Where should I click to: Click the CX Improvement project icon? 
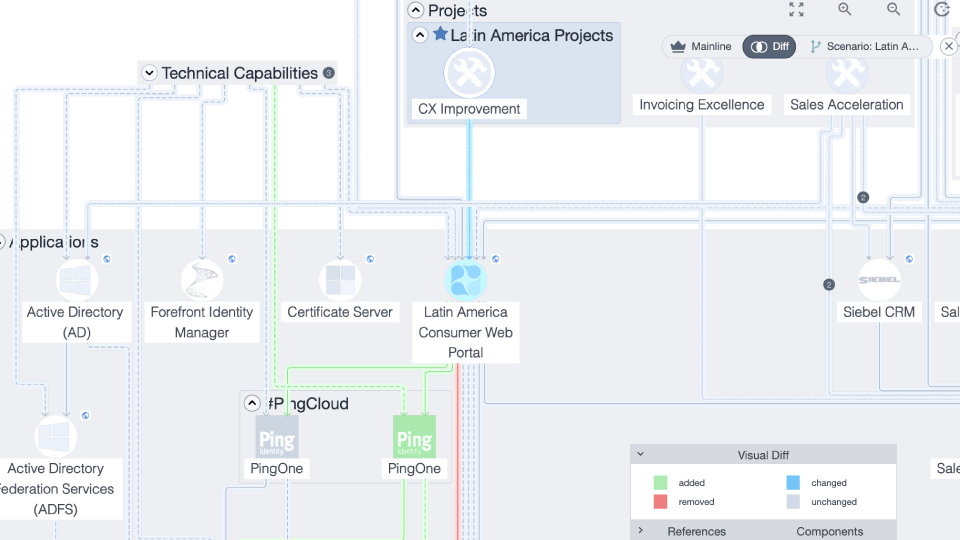(x=469, y=73)
